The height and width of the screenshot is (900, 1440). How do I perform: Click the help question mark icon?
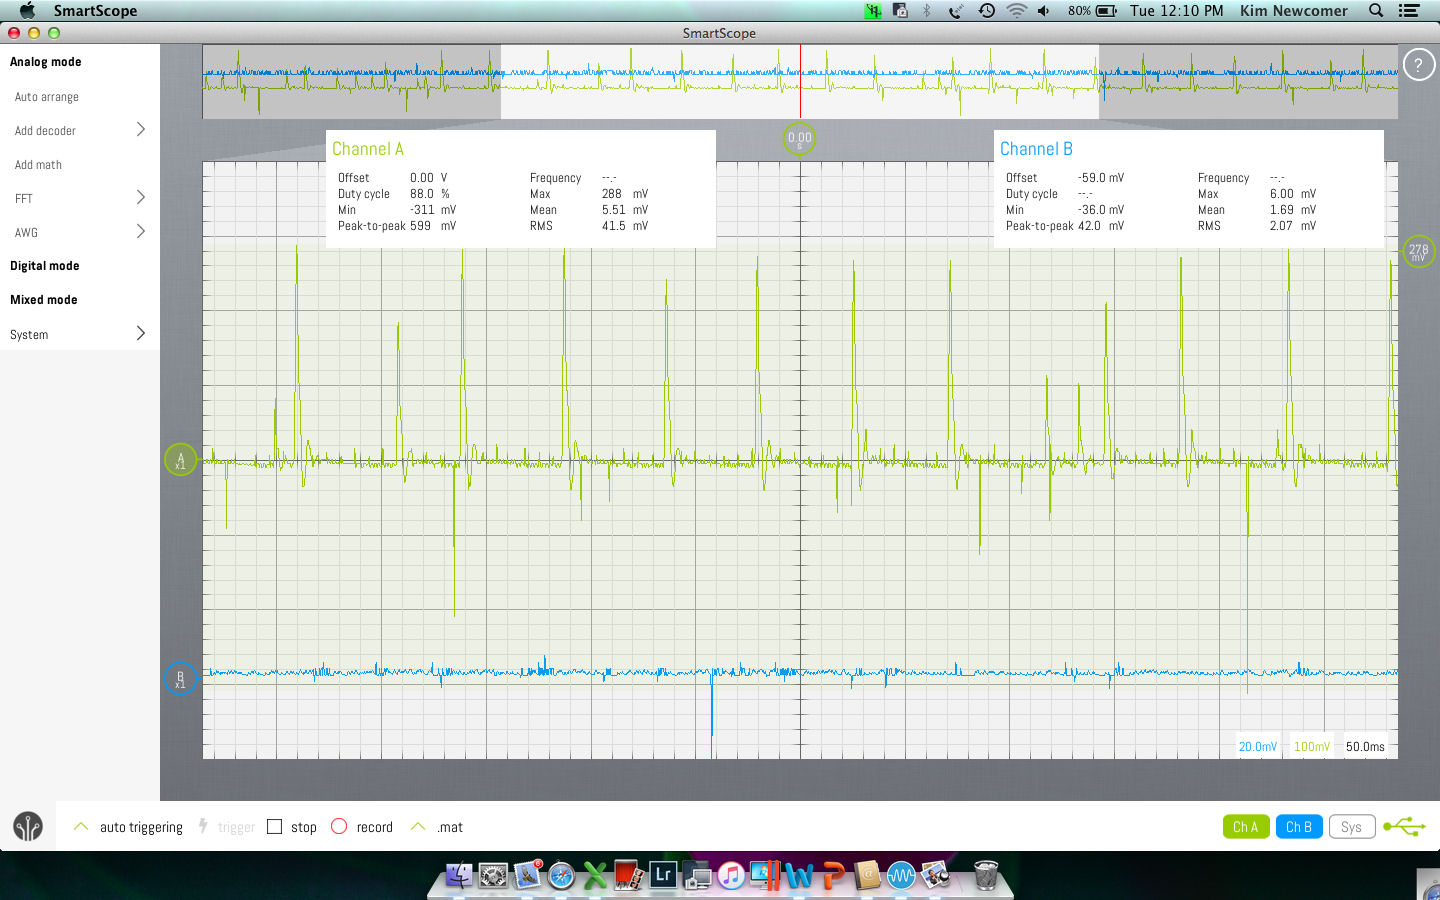point(1418,66)
